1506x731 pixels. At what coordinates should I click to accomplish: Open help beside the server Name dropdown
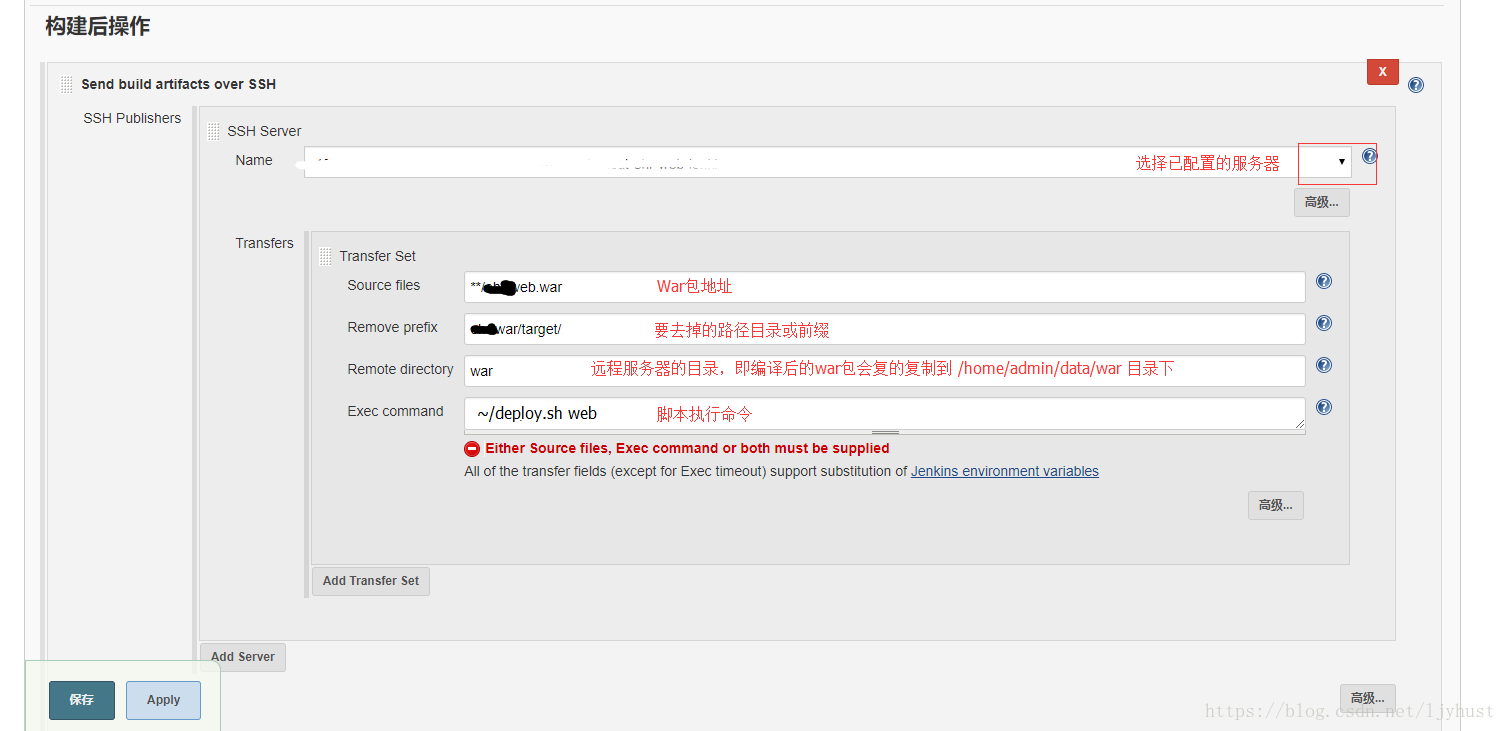tap(1369, 156)
